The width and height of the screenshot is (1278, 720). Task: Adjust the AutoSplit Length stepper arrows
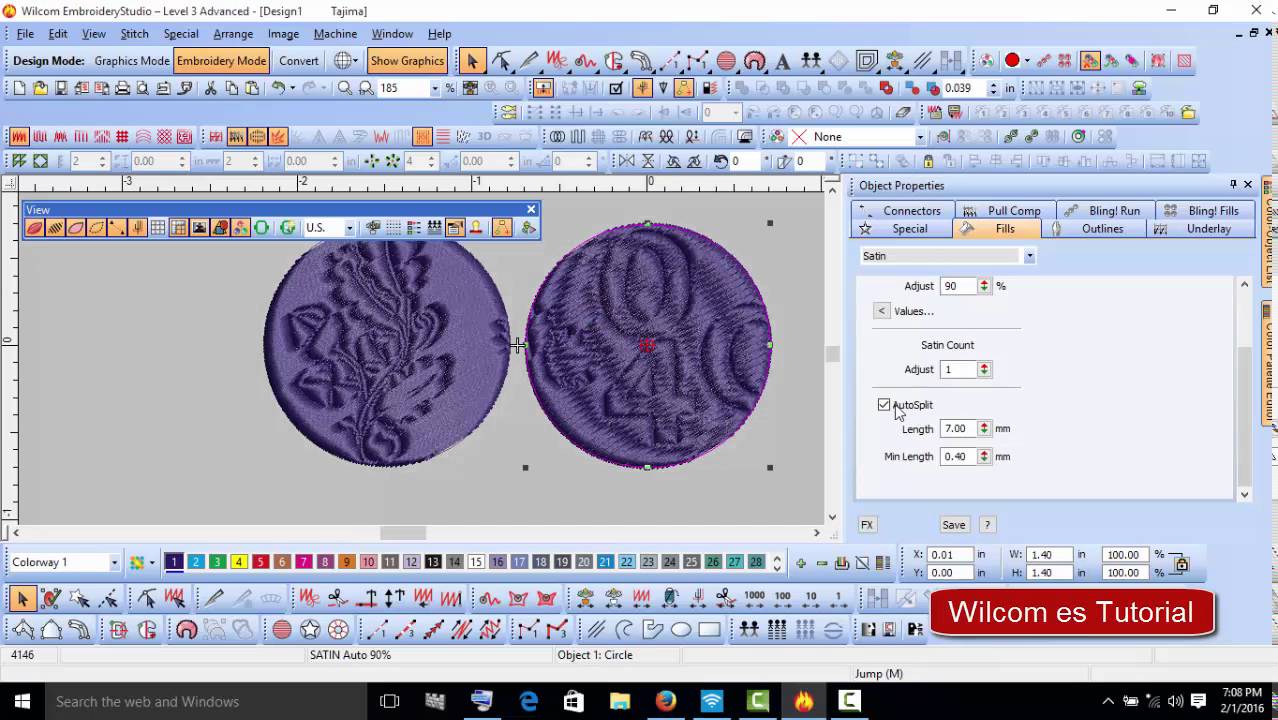click(x=984, y=429)
